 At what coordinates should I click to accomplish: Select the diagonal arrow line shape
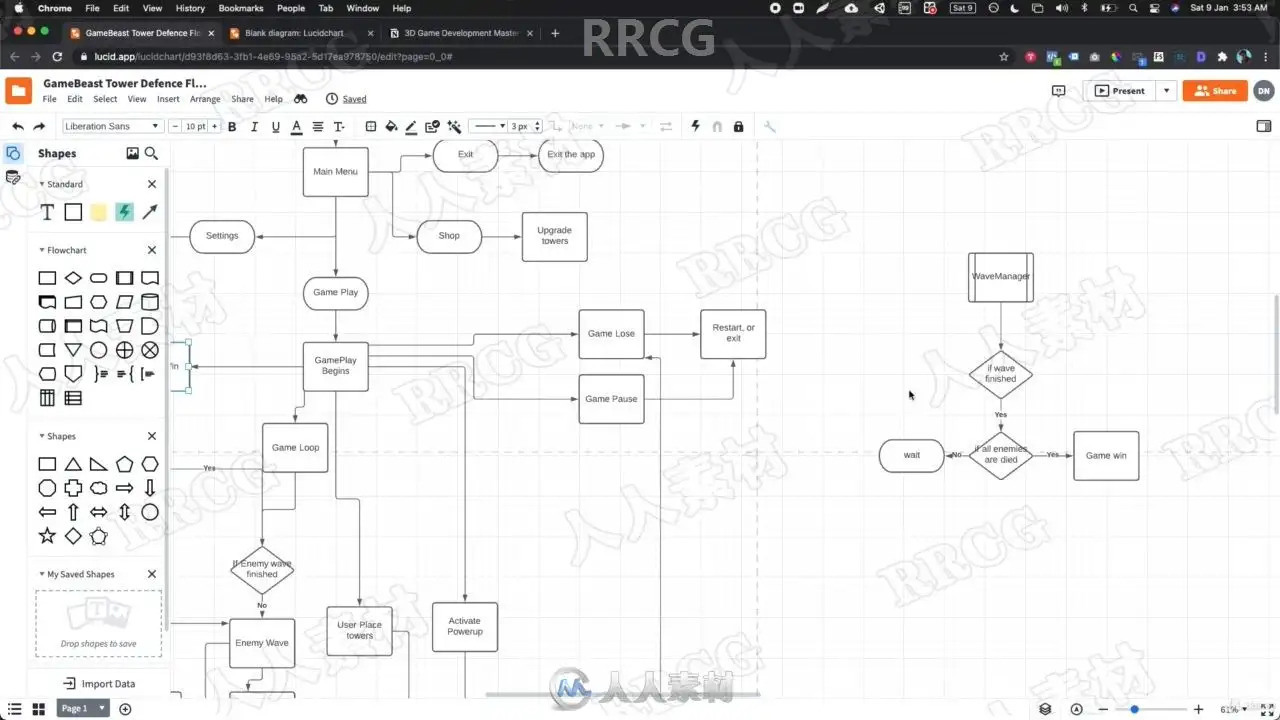click(150, 212)
